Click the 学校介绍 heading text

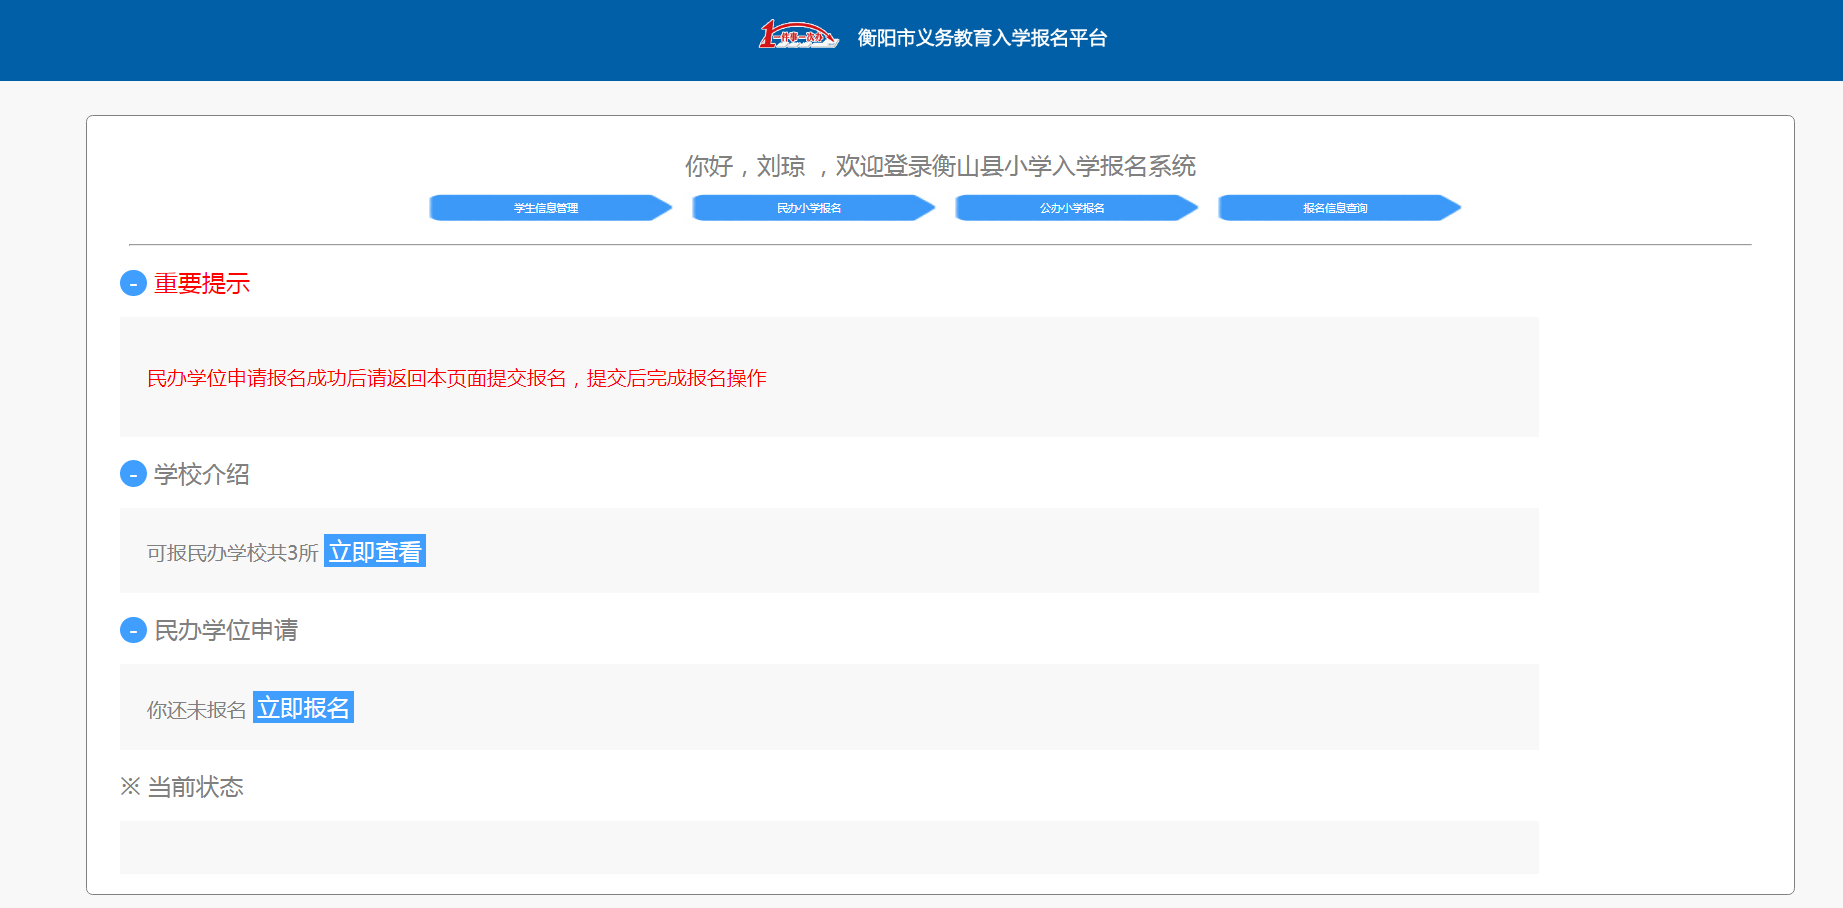202,474
